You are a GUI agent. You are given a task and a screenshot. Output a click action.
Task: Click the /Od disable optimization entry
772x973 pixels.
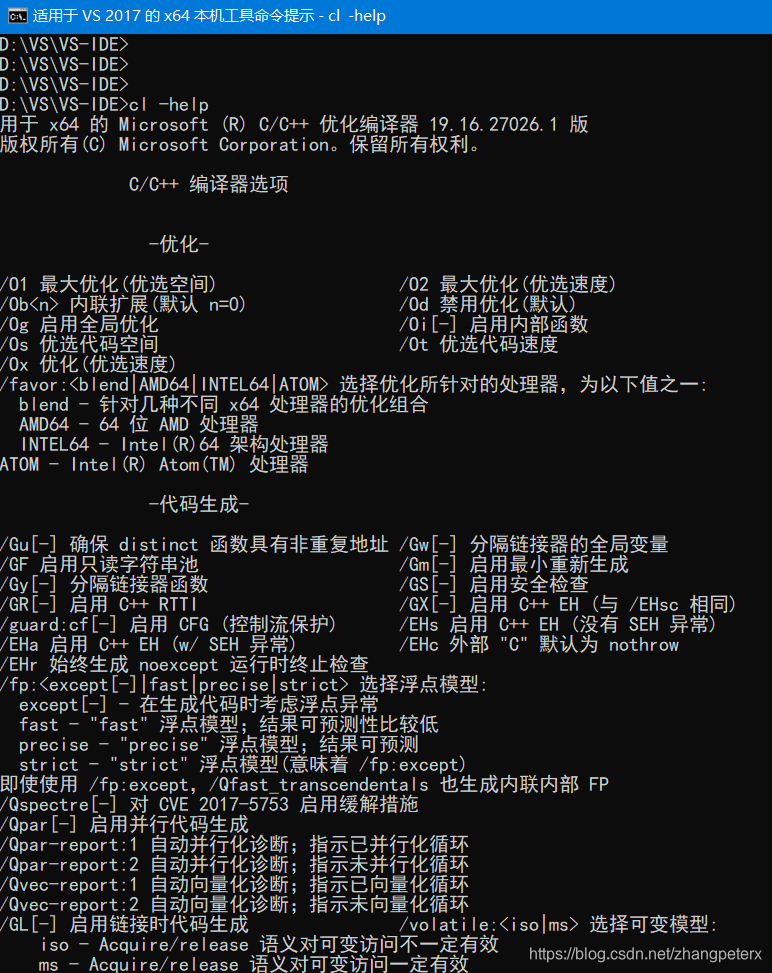(x=488, y=304)
